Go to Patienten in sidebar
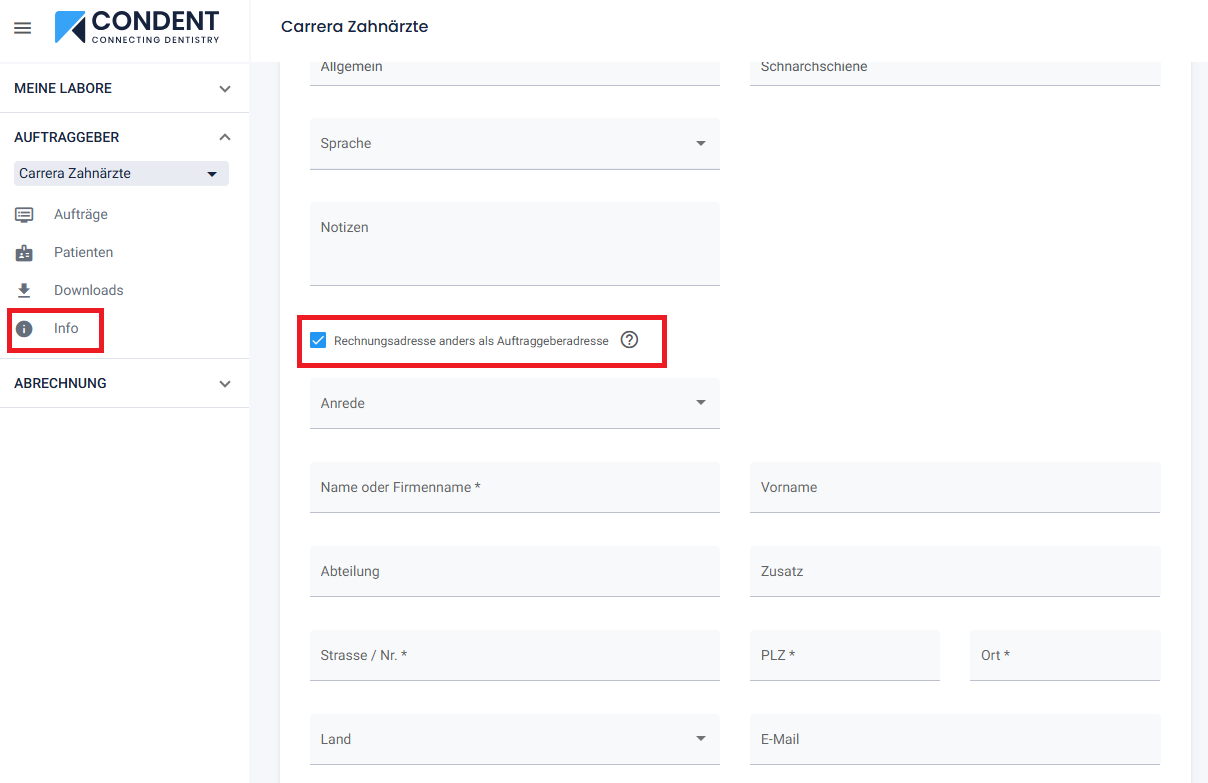This screenshot has width=1208, height=783. 83,252
